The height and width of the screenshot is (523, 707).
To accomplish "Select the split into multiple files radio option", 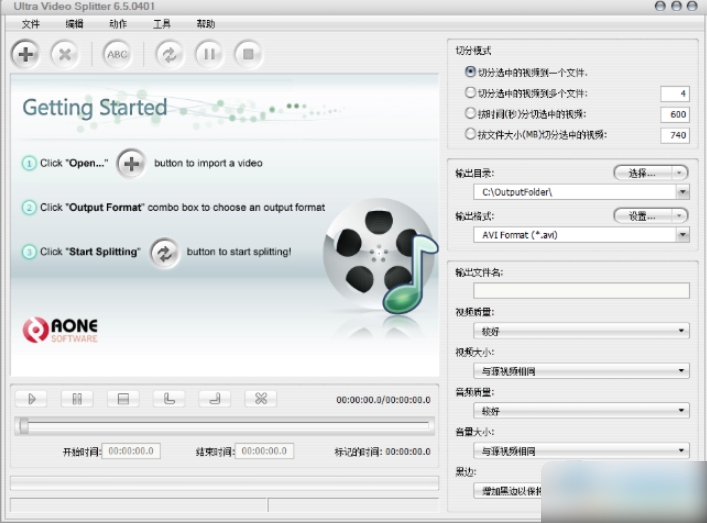I will pyautogui.click(x=471, y=93).
